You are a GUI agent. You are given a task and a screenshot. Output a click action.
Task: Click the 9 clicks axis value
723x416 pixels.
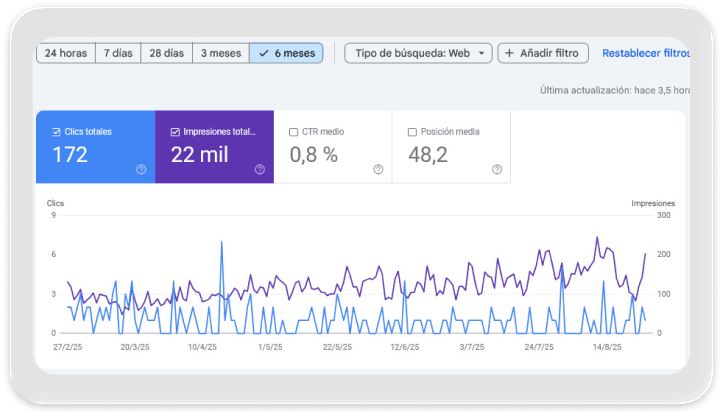(53, 215)
